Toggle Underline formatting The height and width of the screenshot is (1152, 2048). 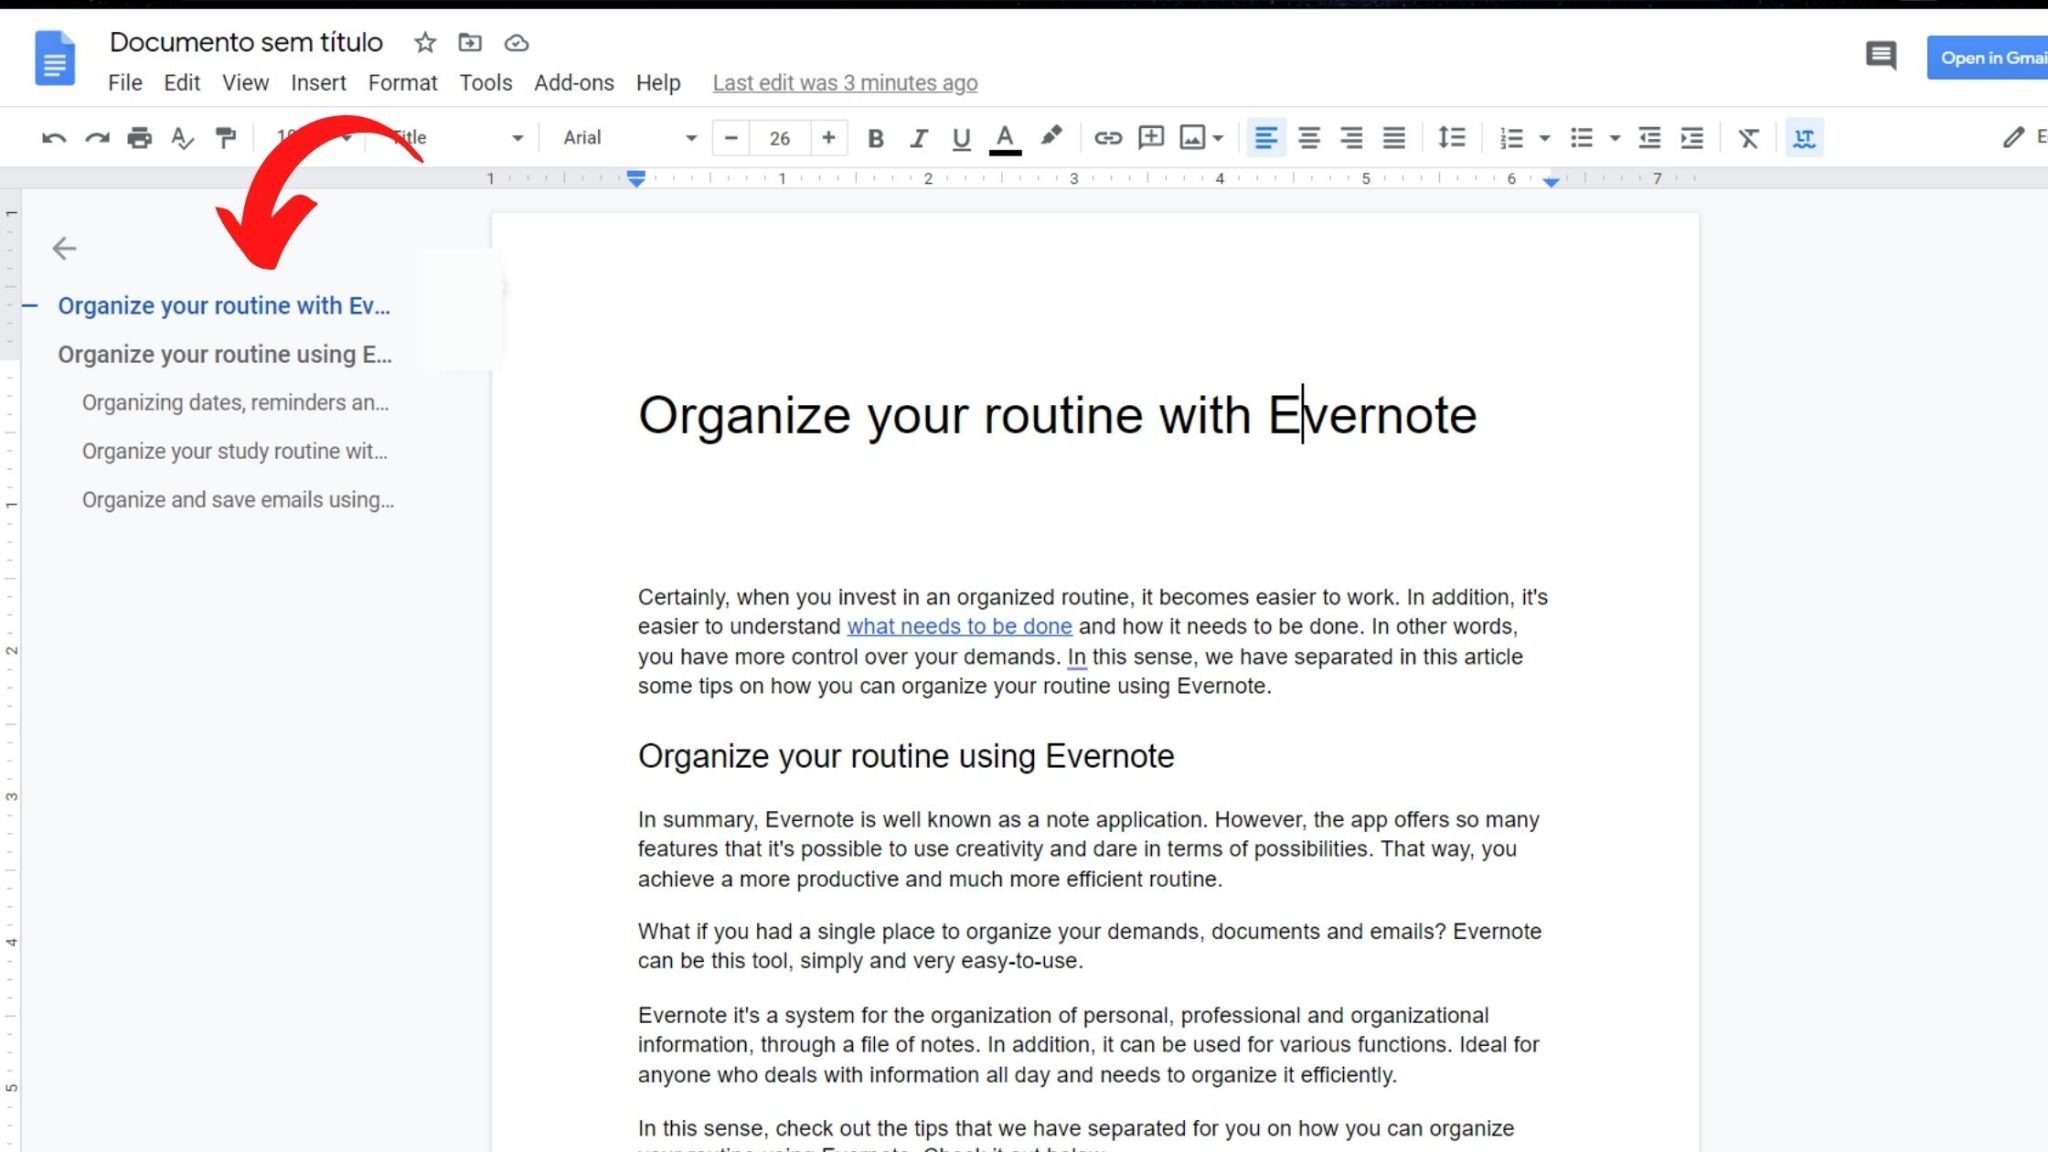pos(961,138)
